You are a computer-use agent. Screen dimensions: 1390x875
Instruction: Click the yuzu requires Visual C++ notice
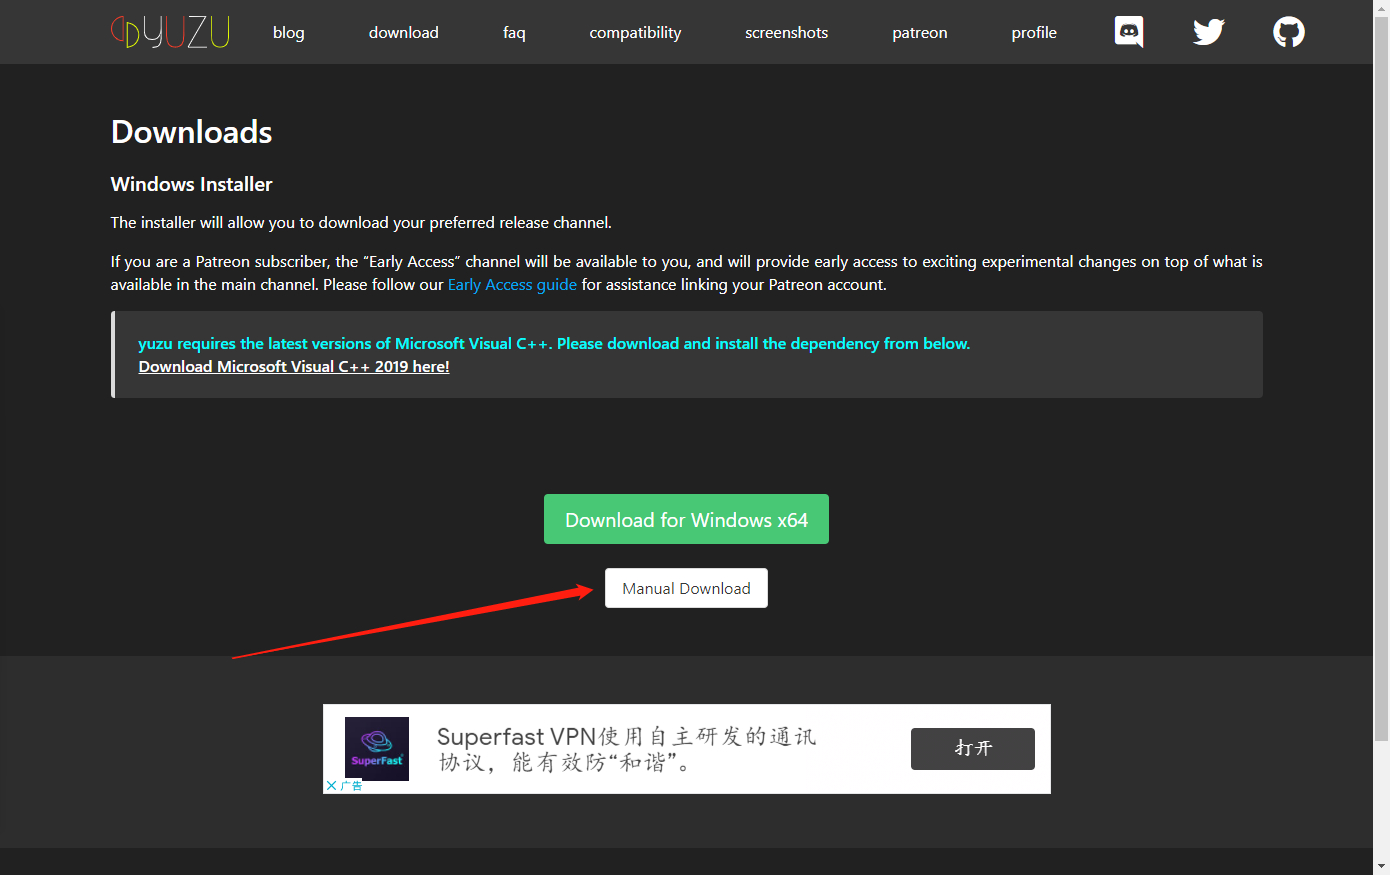[554, 344]
